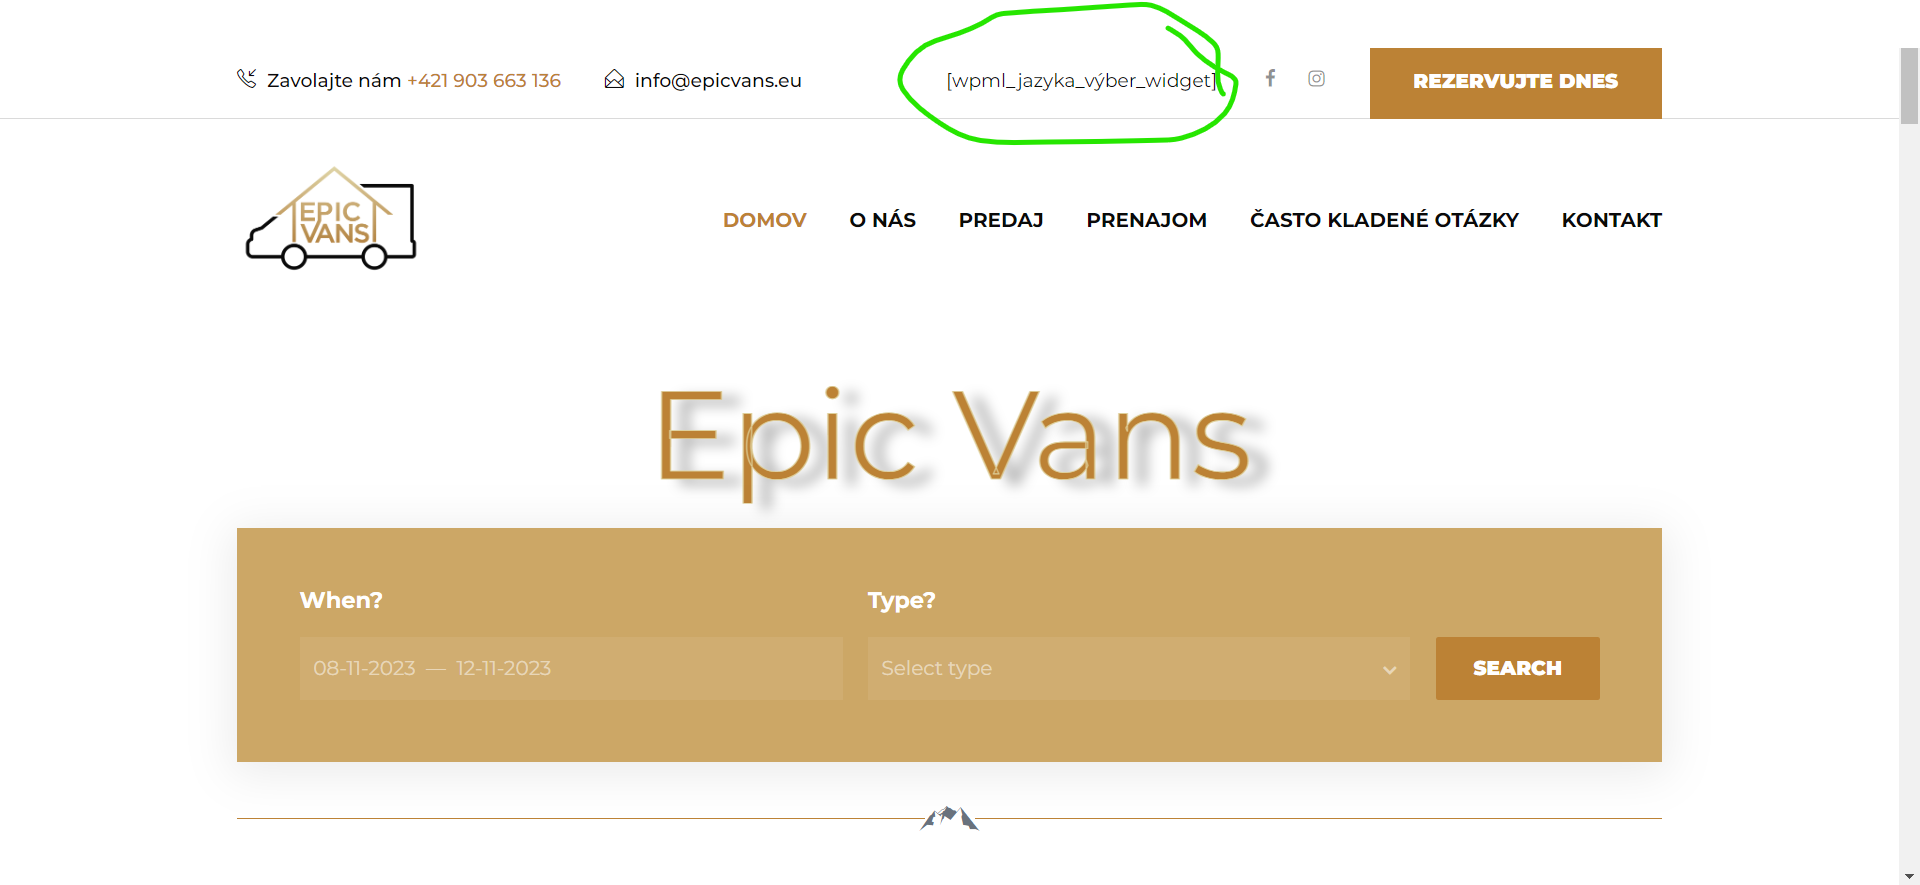Click the Zavolajte nám label
Viewport: 1920px width, 885px height.
pos(334,80)
